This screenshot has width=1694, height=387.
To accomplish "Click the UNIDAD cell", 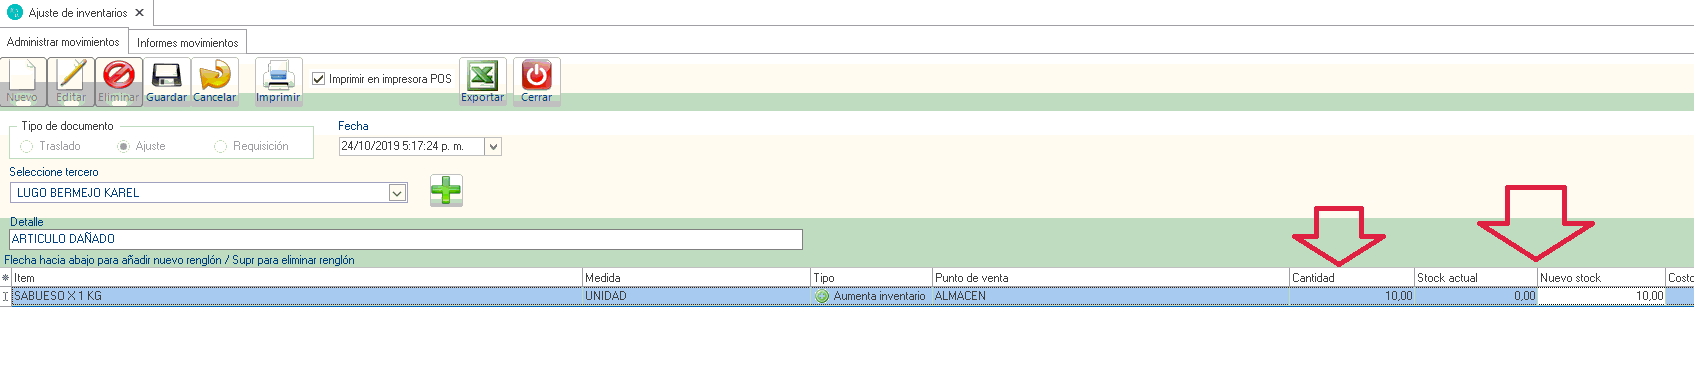I will (x=696, y=296).
